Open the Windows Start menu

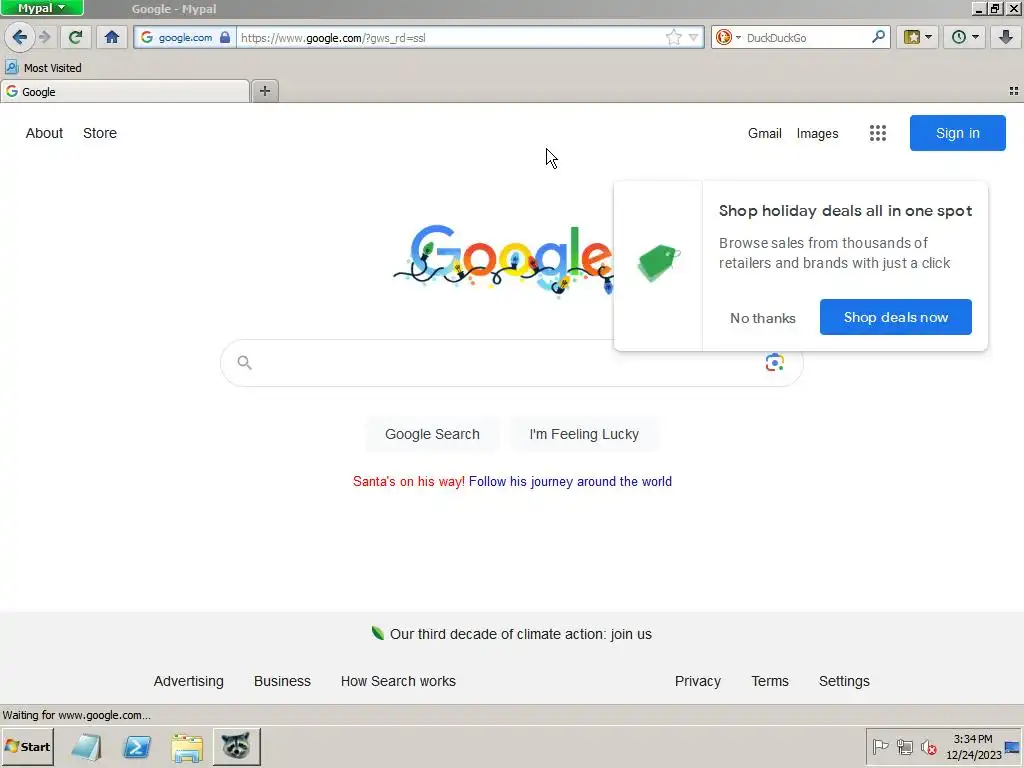tap(28, 746)
